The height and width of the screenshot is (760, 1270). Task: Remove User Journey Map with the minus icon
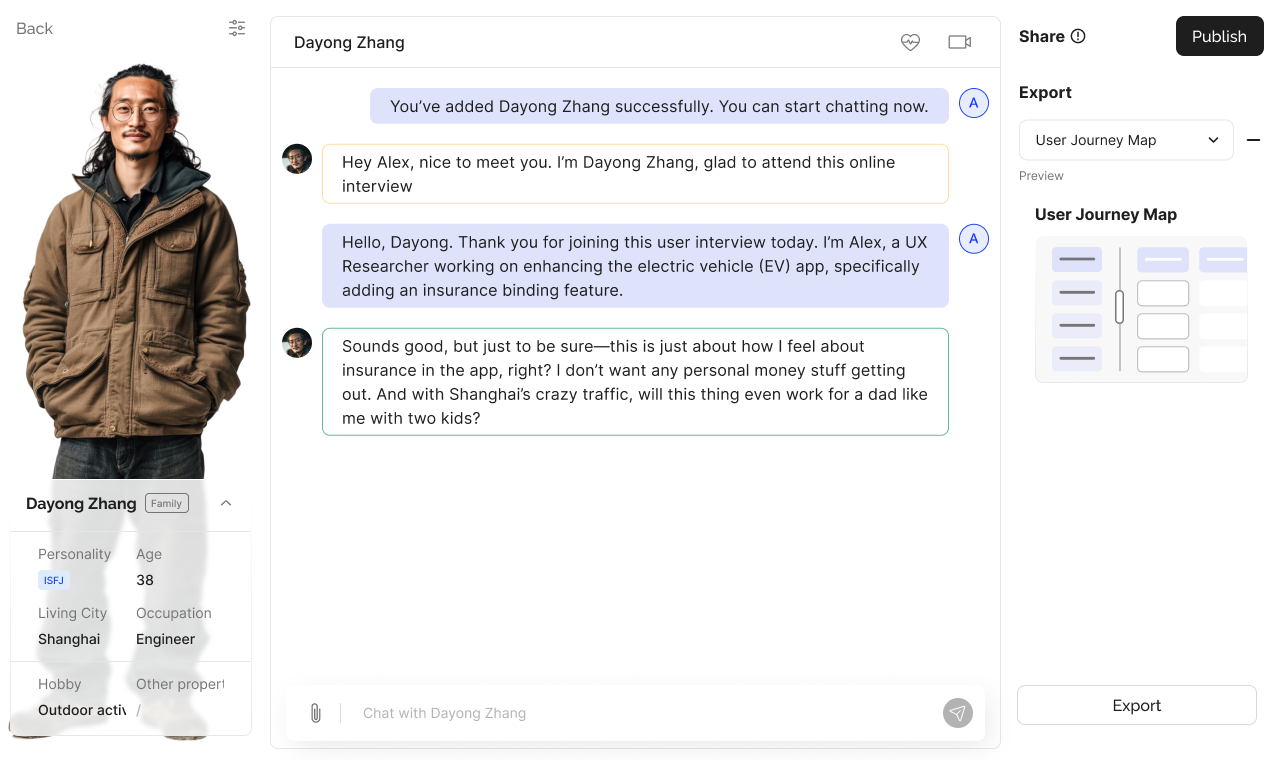tap(1254, 140)
